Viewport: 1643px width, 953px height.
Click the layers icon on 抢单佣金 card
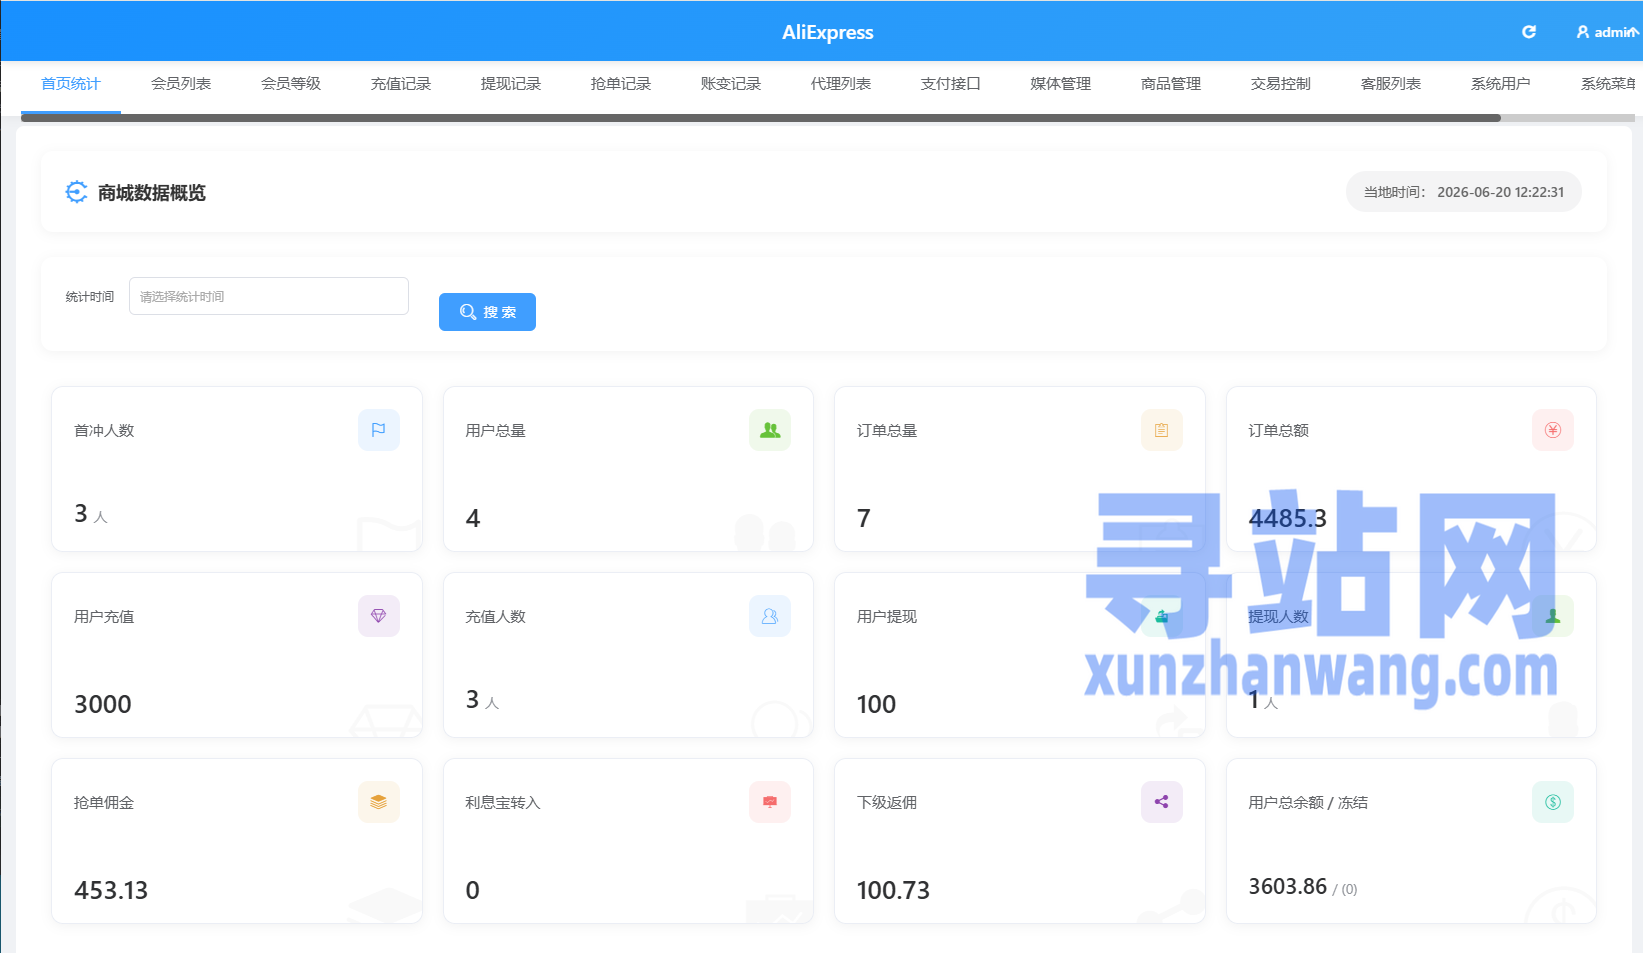tap(379, 802)
